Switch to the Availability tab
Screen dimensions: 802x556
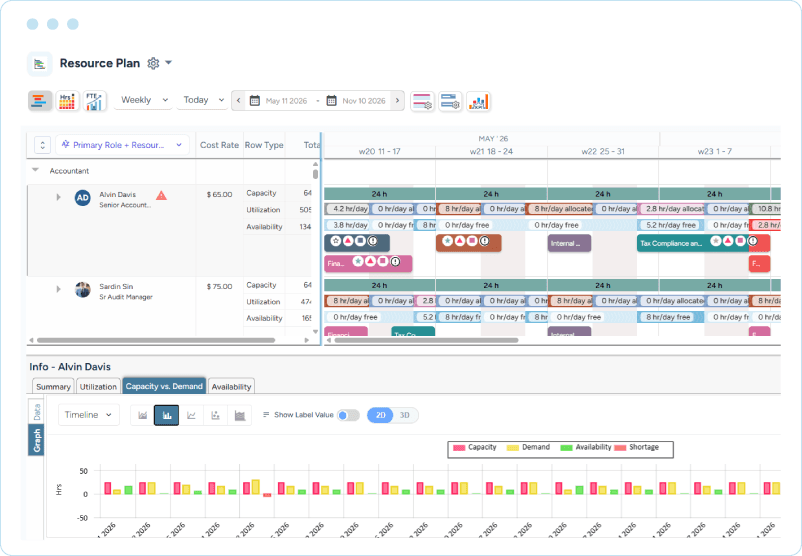click(x=232, y=387)
